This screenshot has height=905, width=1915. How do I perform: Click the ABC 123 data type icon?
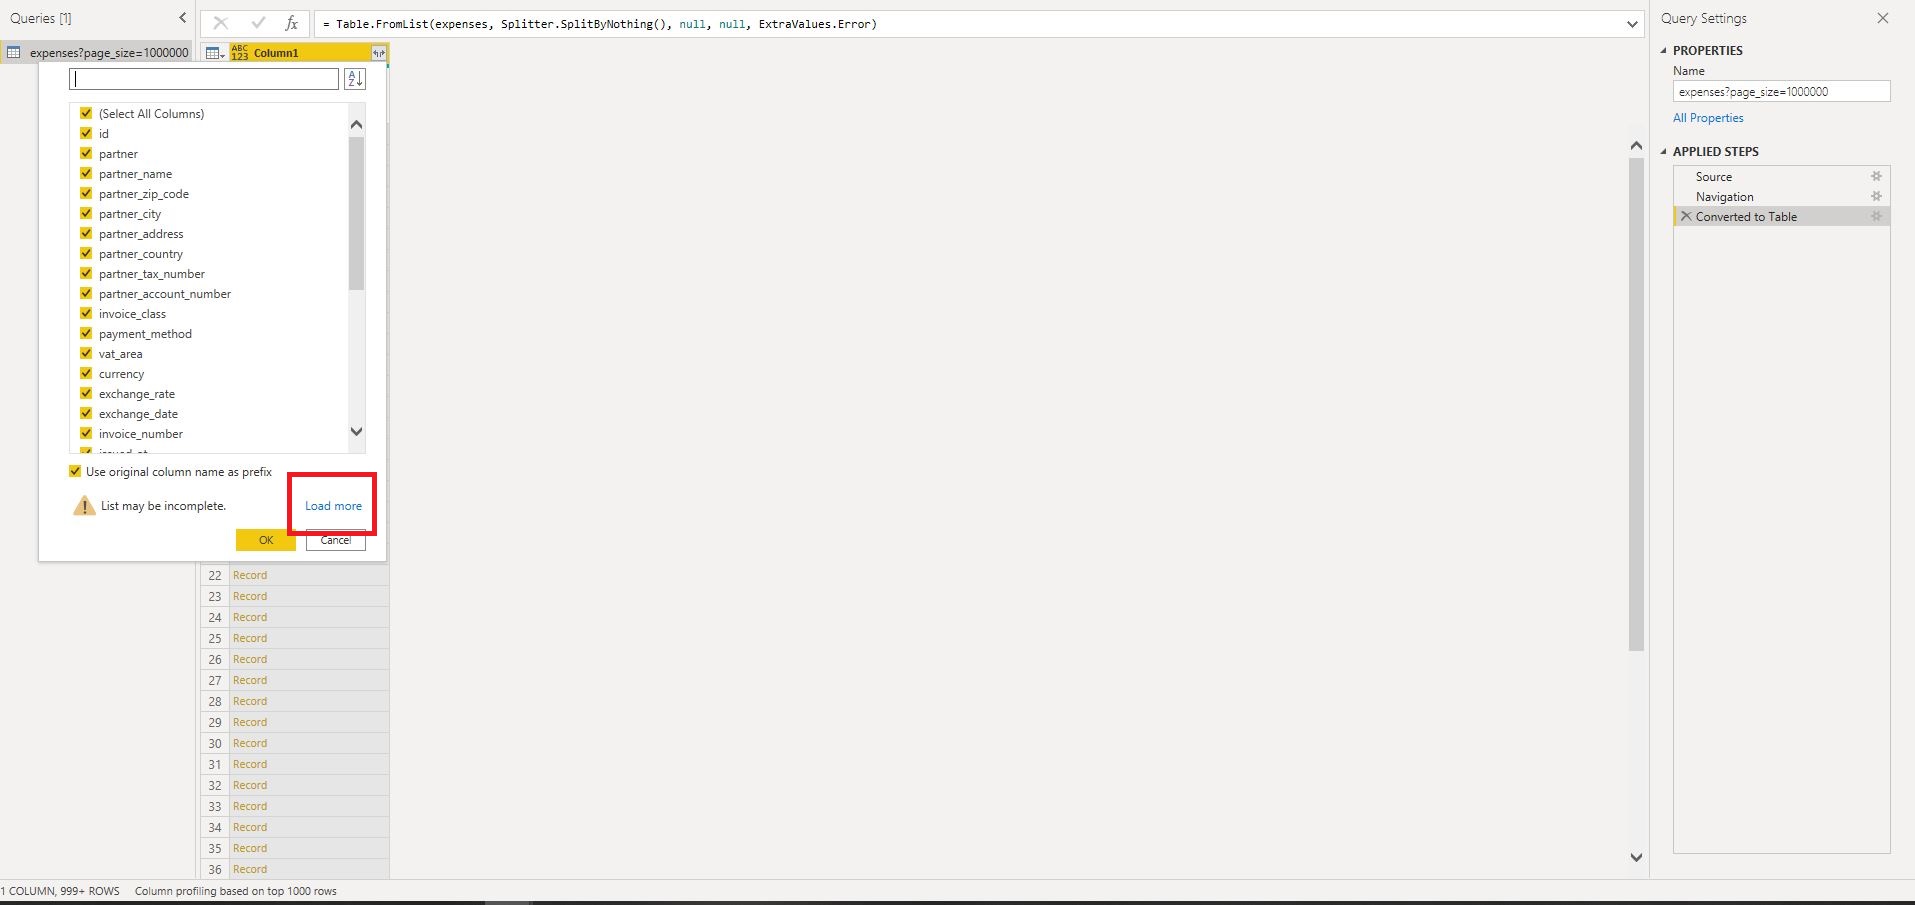(x=239, y=53)
